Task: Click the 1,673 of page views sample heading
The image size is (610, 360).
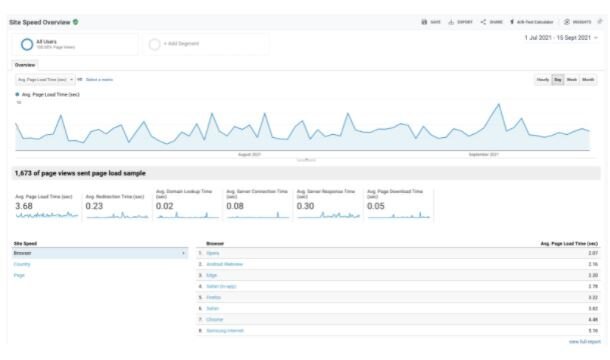Action: tap(80, 173)
